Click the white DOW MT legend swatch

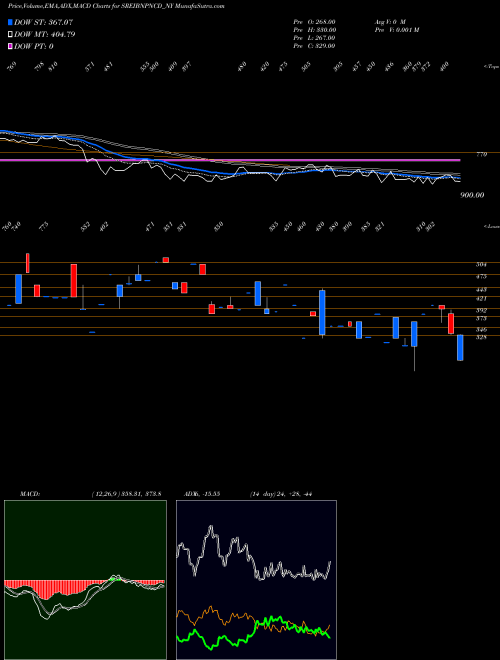(10, 35)
